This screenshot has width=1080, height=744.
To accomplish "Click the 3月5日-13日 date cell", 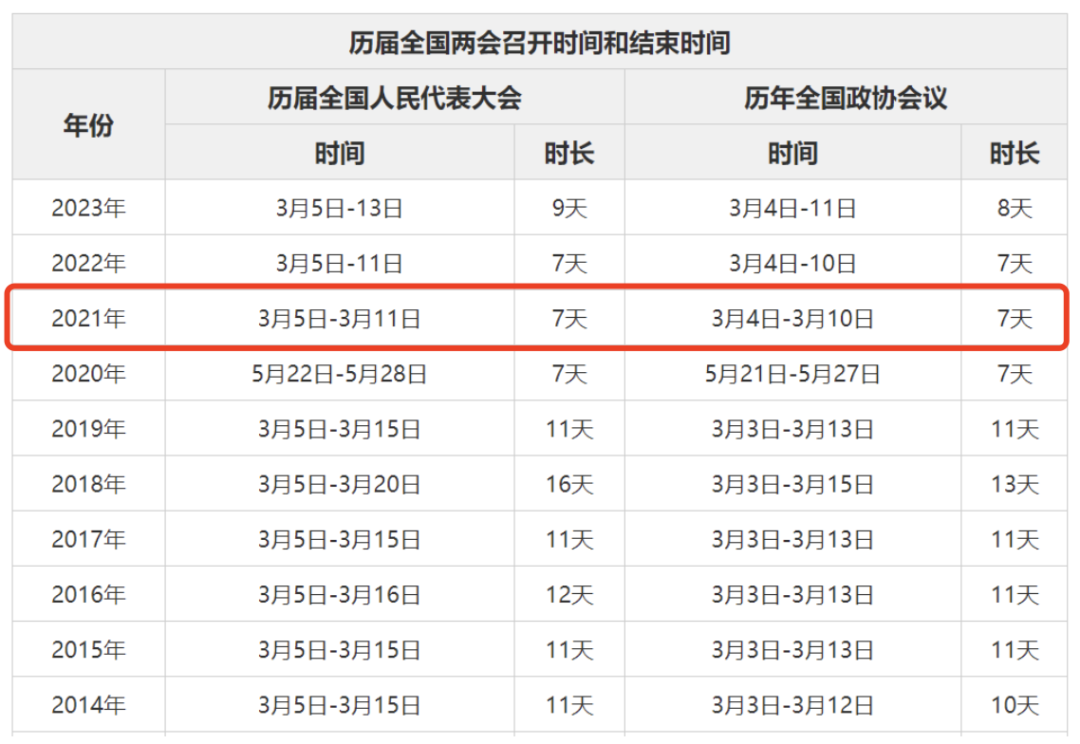I will pos(340,208).
